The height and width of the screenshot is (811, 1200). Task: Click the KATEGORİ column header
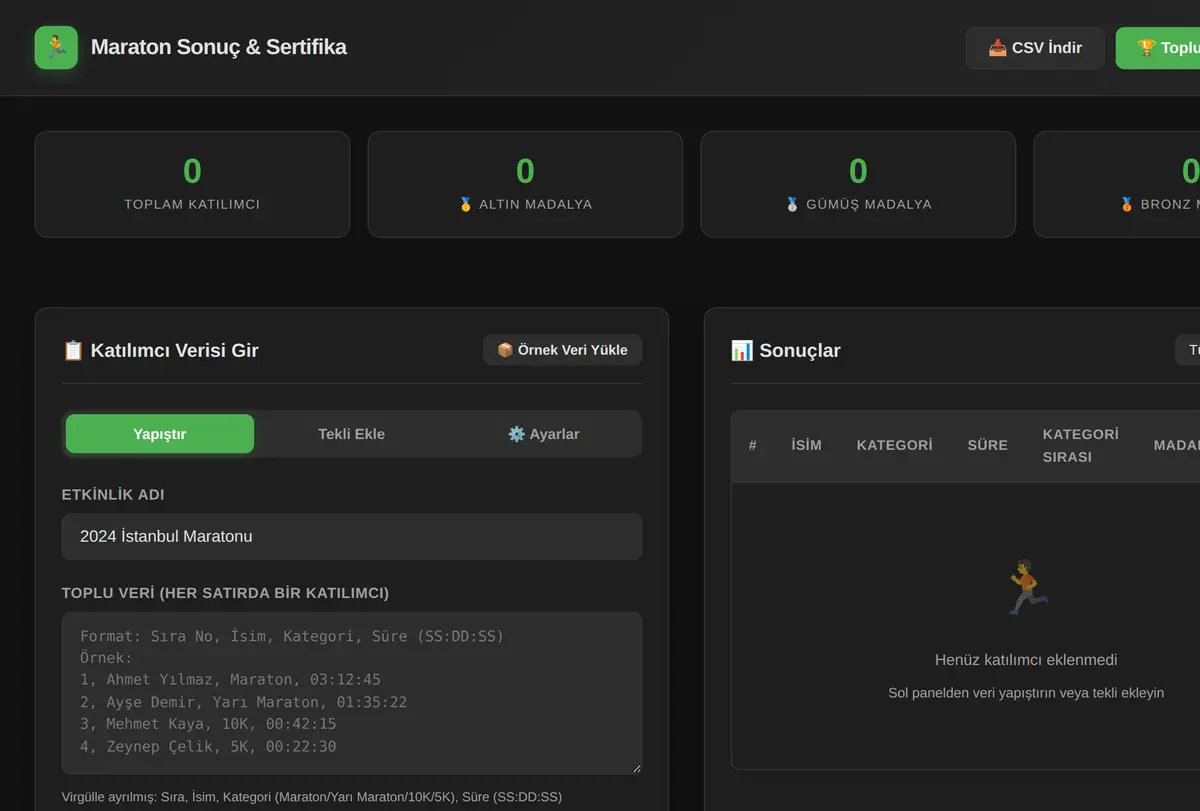(895, 445)
